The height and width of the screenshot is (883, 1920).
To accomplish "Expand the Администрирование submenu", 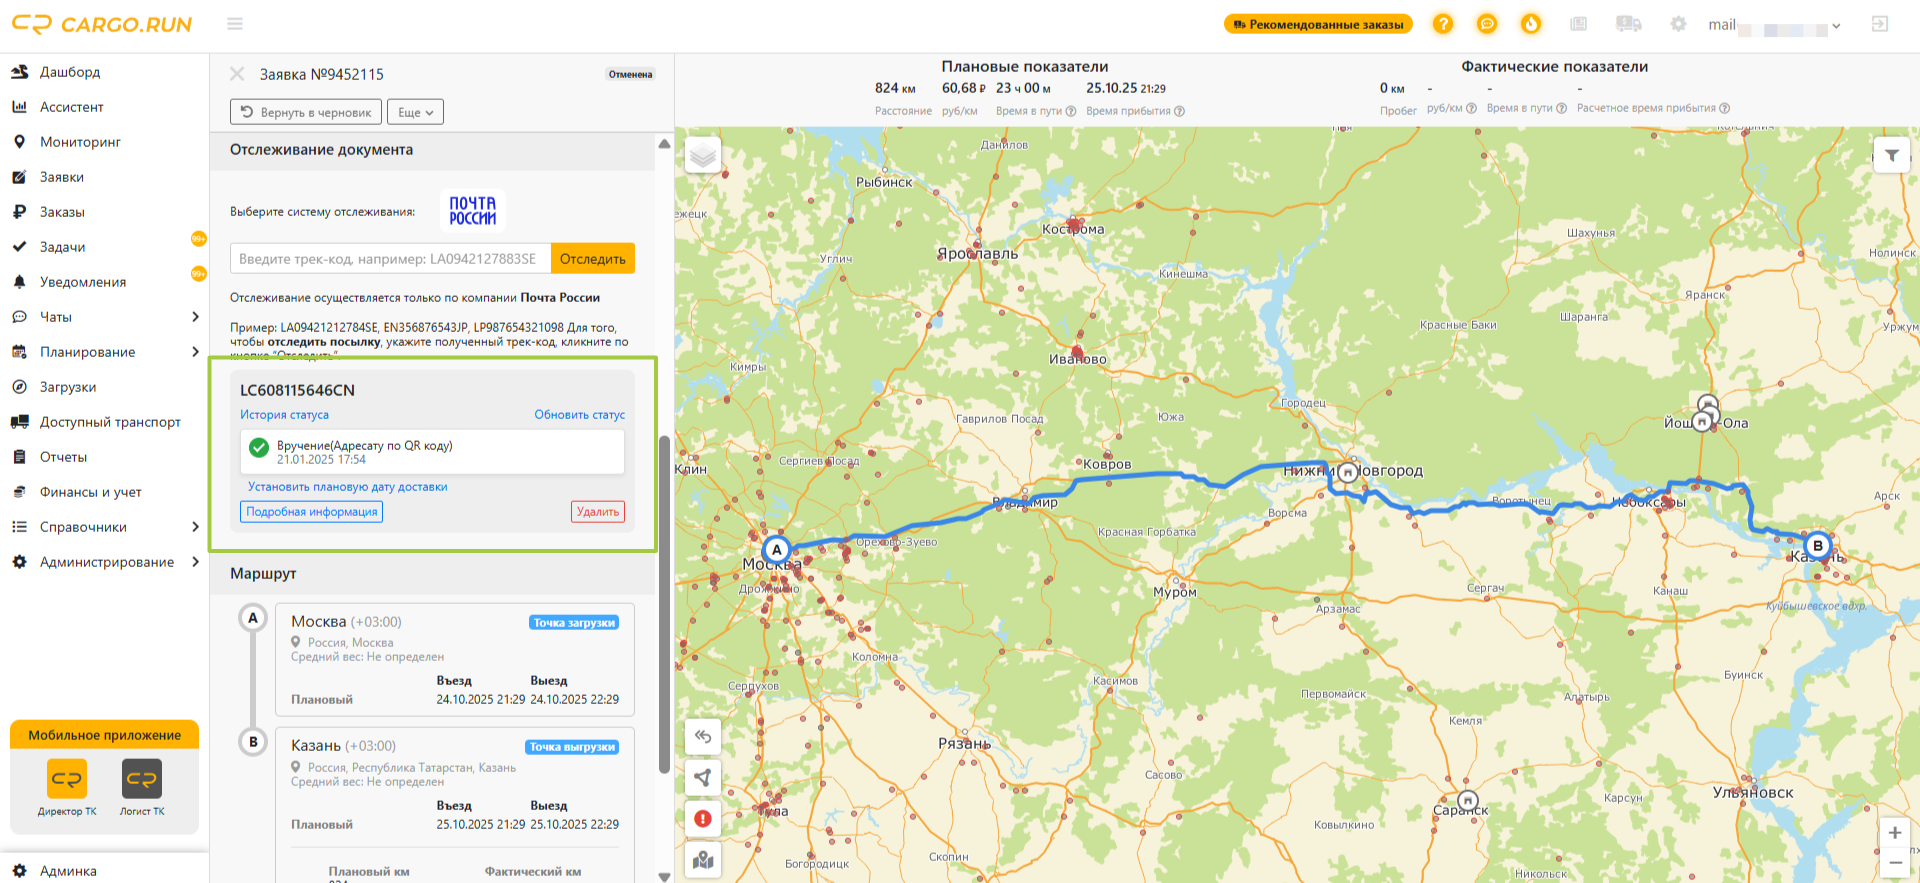I will click(195, 562).
